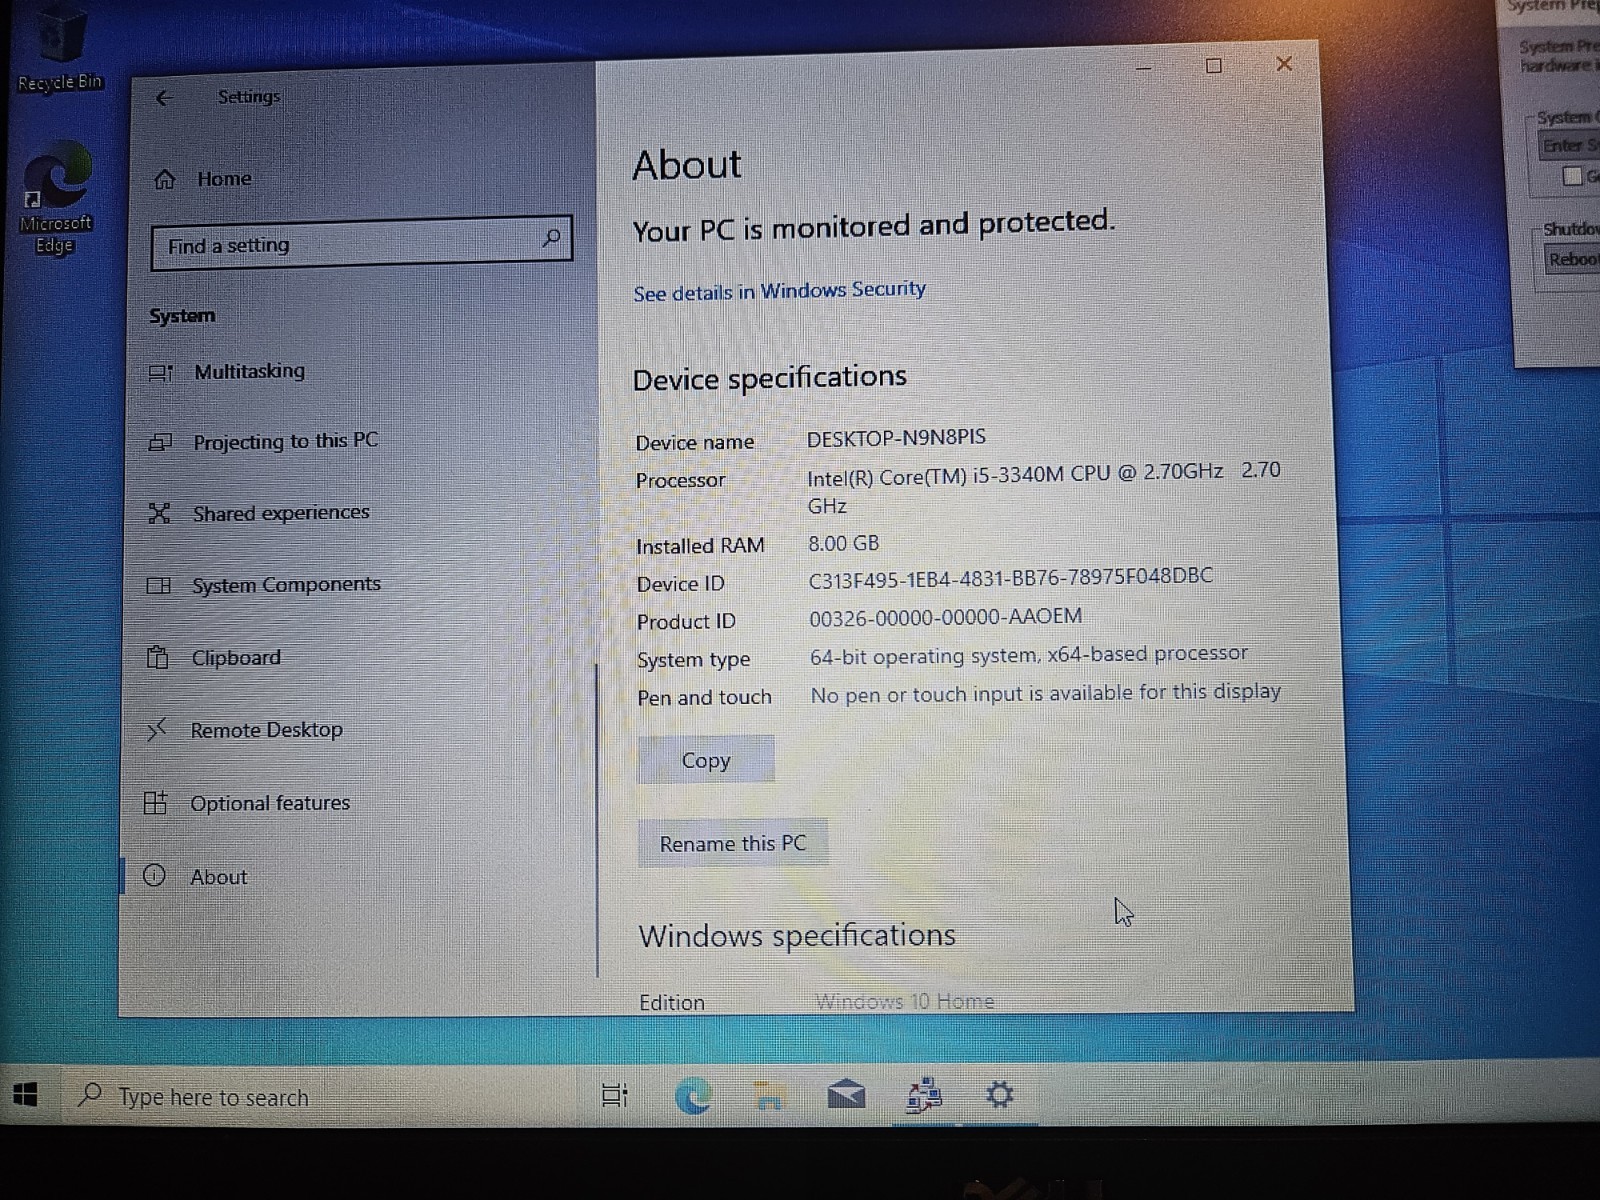Click the About info icon in sidebar

point(154,876)
